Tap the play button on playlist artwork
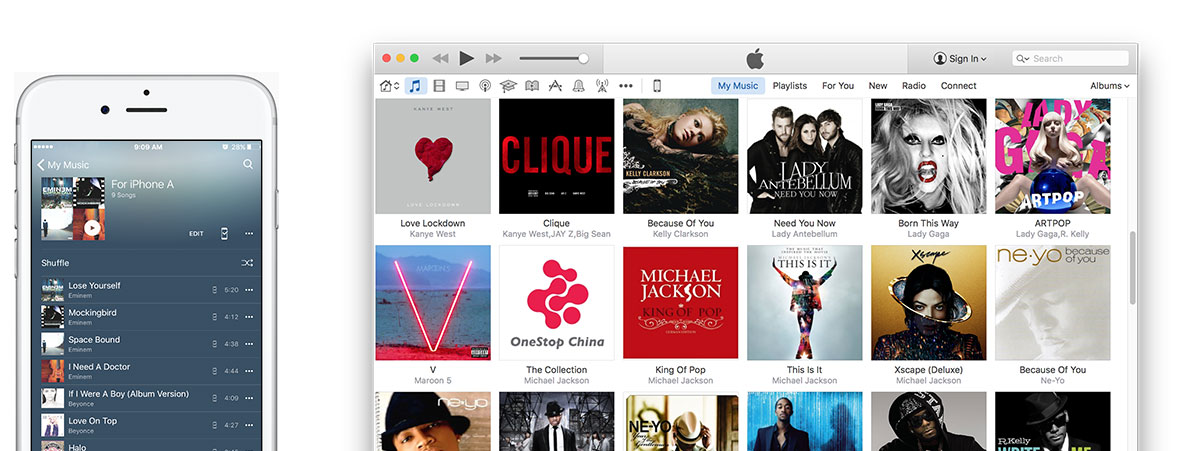1191x451 pixels. pyautogui.click(x=92, y=227)
